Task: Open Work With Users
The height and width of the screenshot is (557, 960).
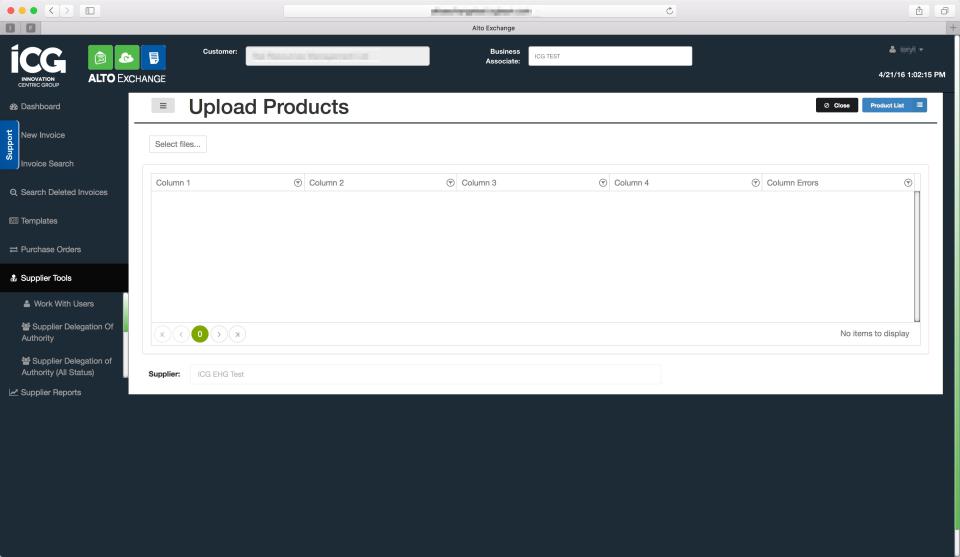Action: [x=59, y=304]
